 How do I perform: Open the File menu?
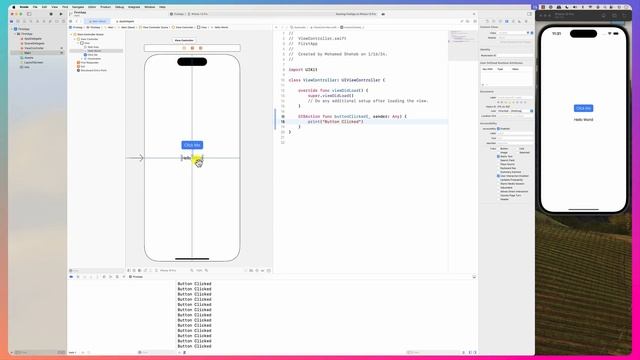35,7
